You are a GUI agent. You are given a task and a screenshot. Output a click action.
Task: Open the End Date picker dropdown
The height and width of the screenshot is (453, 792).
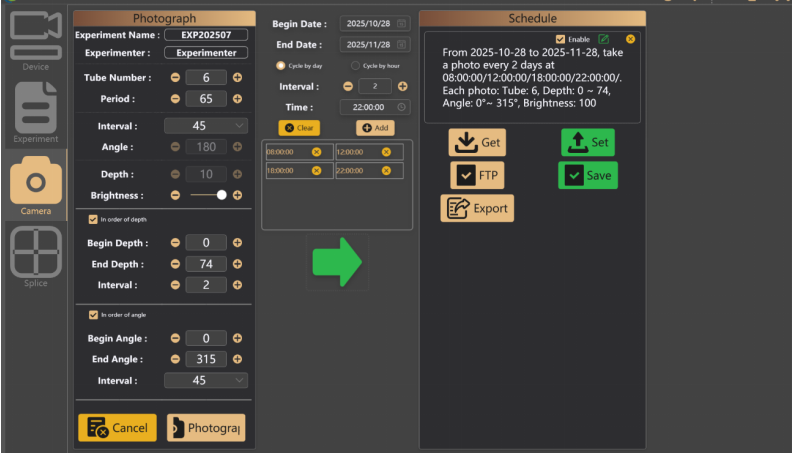tap(401, 45)
